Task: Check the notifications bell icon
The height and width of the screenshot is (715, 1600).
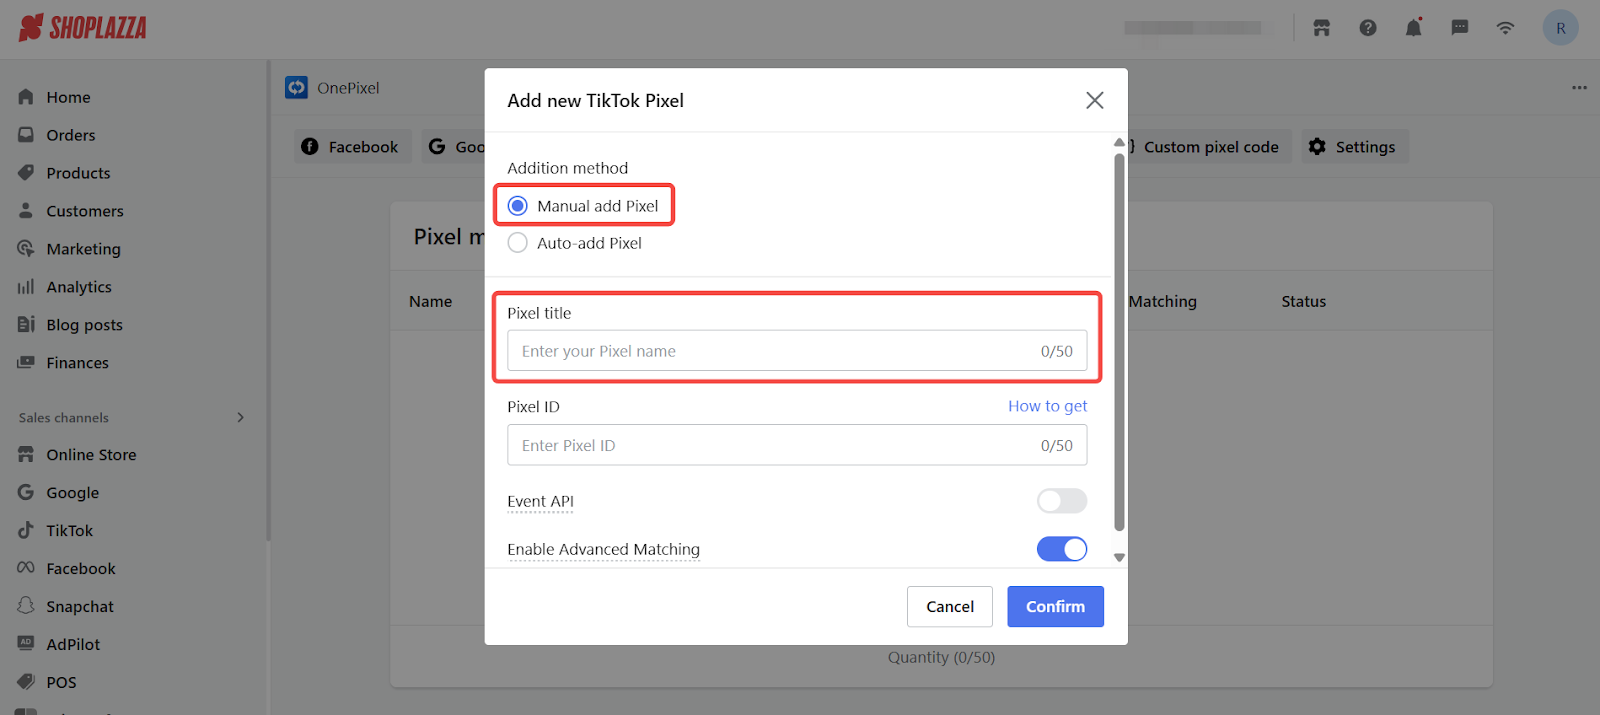Action: (1413, 27)
